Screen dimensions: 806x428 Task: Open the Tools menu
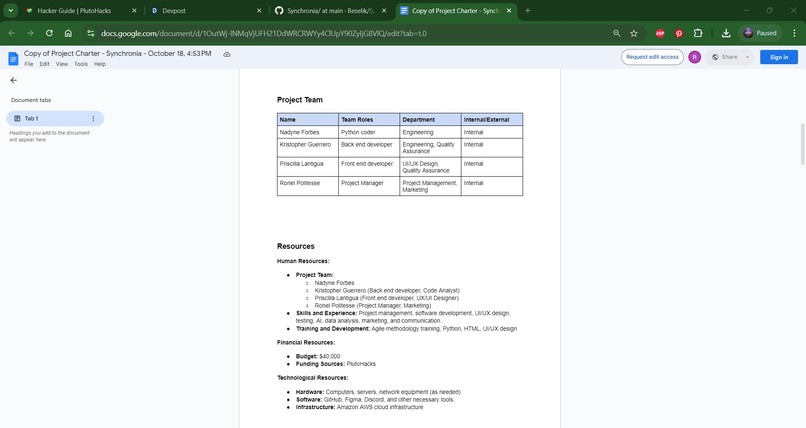[x=81, y=64]
